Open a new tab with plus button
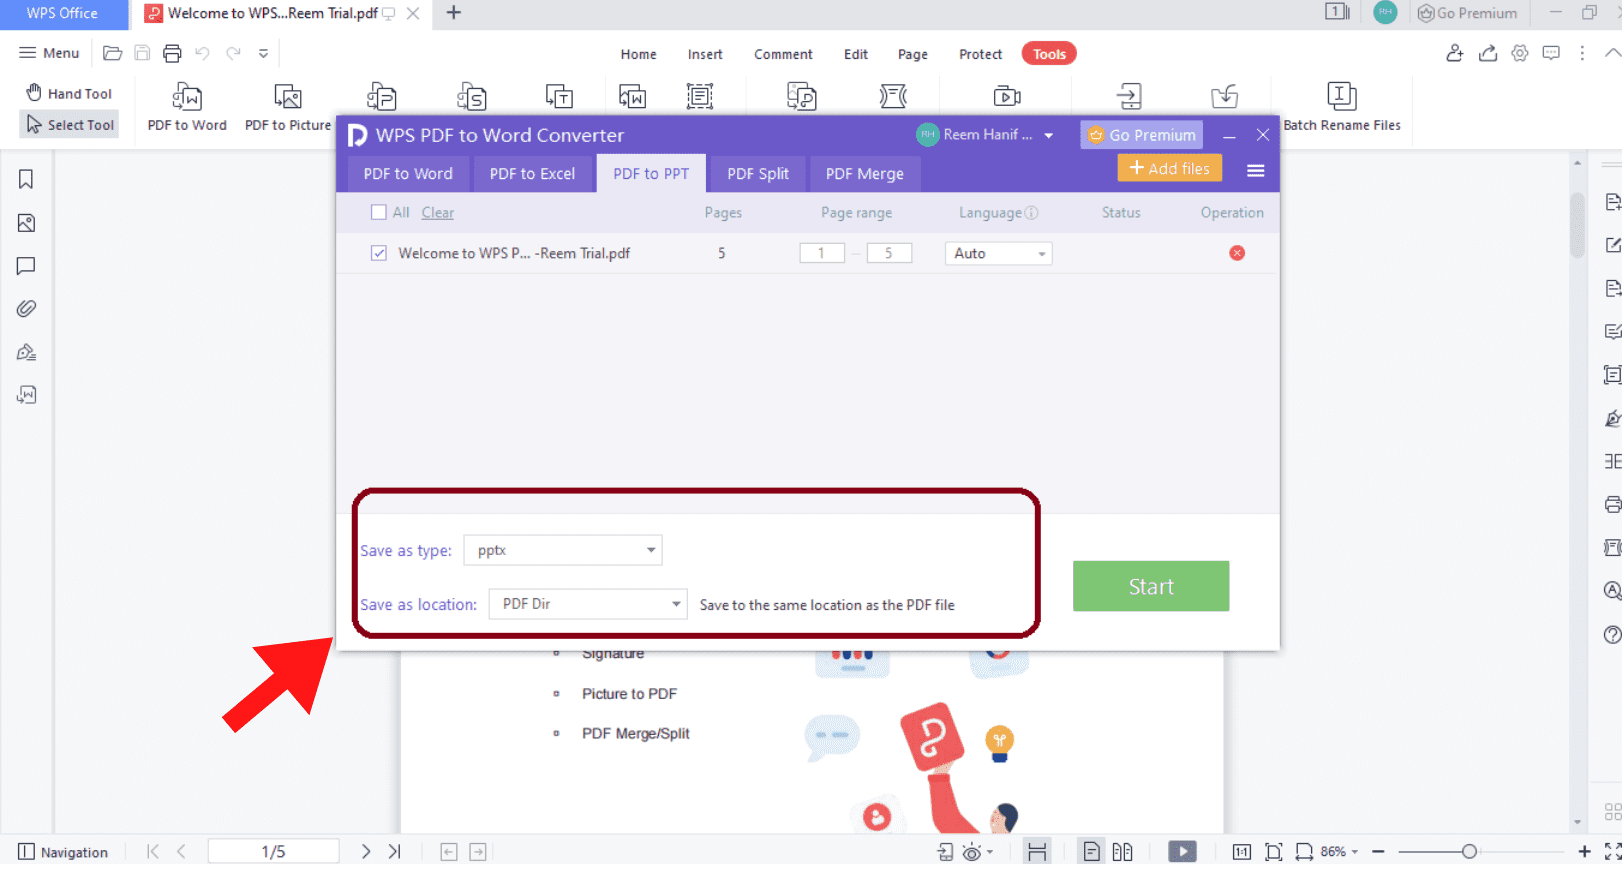1622x876 pixels. [x=453, y=13]
